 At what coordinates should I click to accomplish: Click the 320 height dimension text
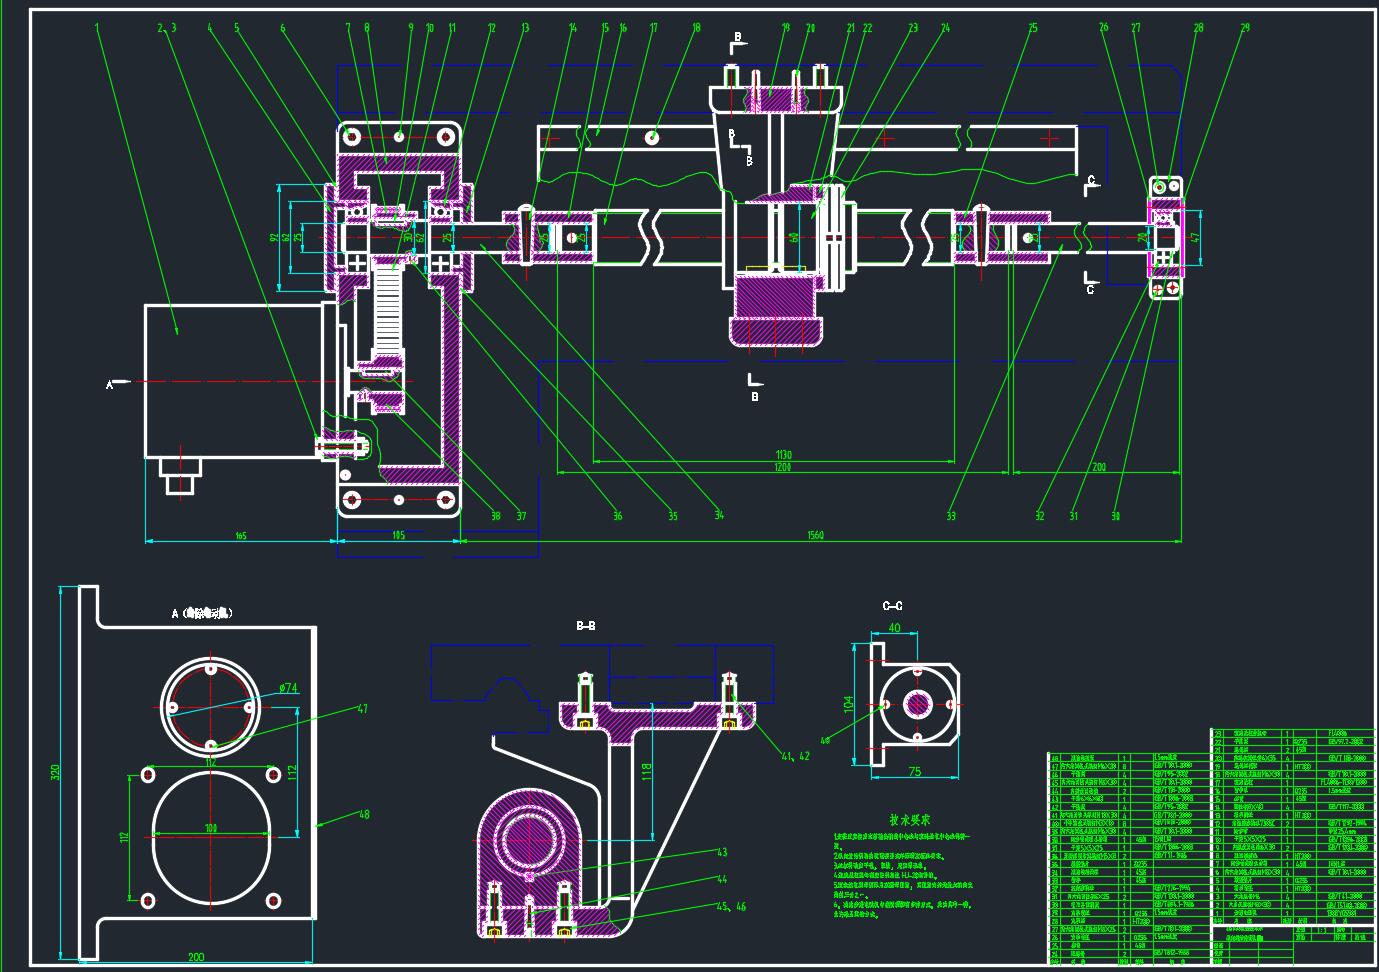pyautogui.click(x=56, y=771)
